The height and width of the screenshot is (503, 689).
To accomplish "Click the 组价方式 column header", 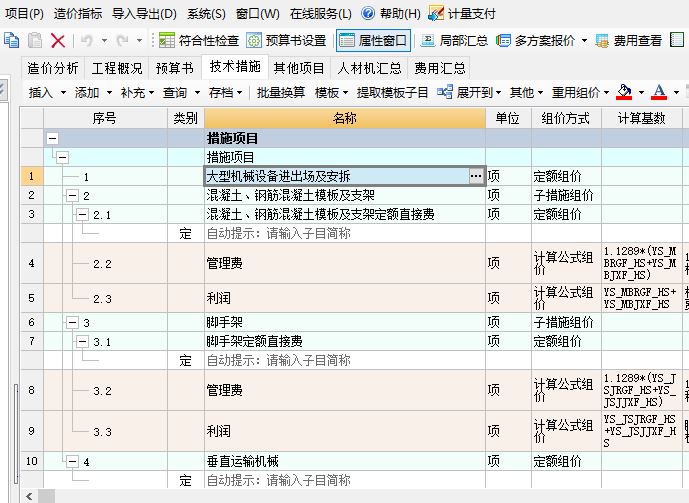I will point(566,118).
